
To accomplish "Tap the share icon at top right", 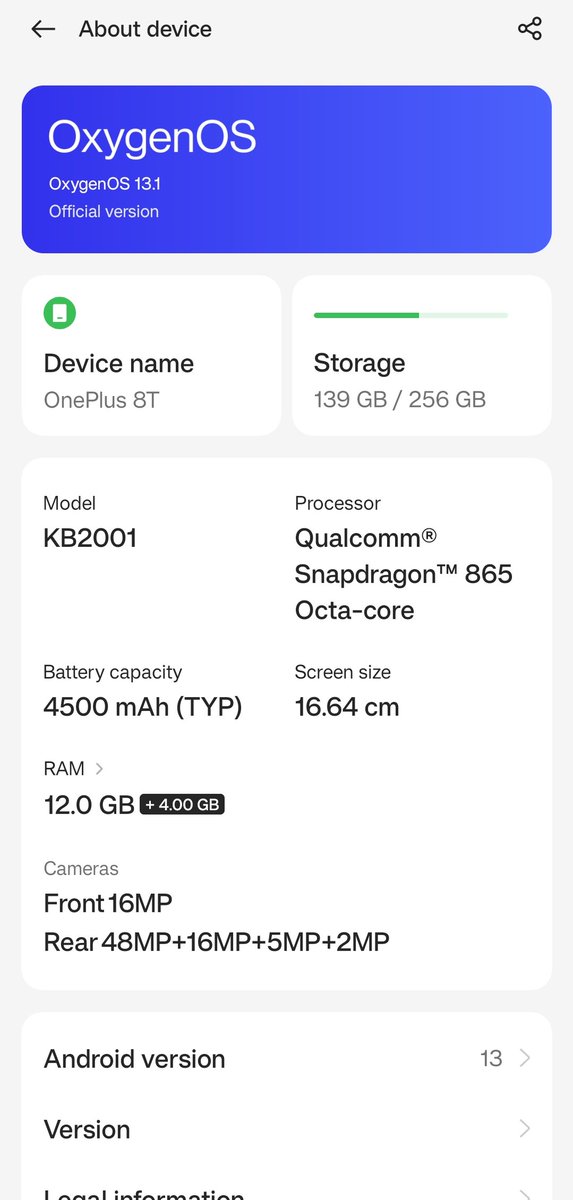I will tap(530, 29).
